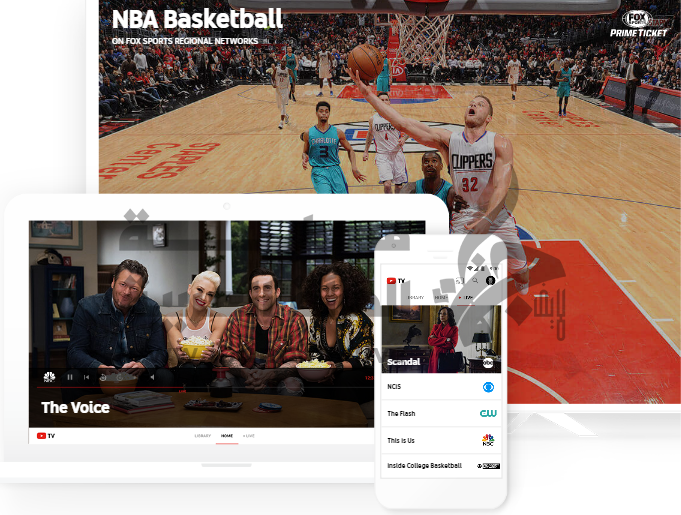Screen dimensions: 681x515
Task: Click the NBC peacock logo in tablet player
Action: click(x=49, y=376)
